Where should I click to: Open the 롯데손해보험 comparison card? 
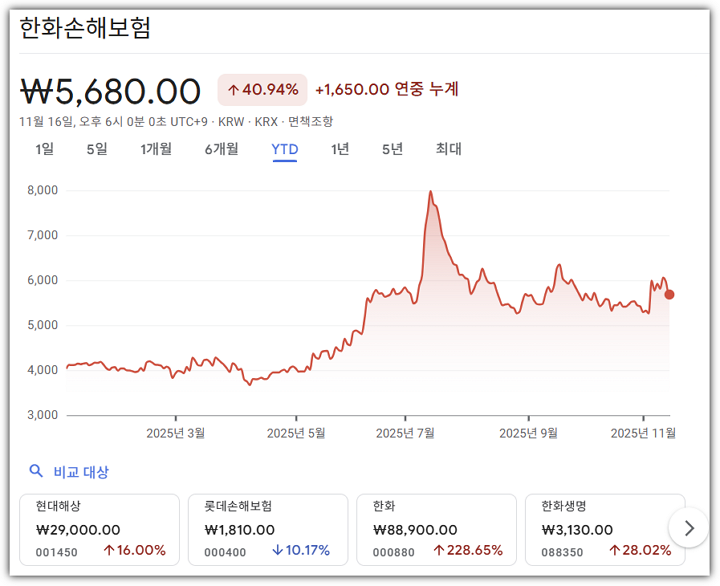(x=268, y=530)
